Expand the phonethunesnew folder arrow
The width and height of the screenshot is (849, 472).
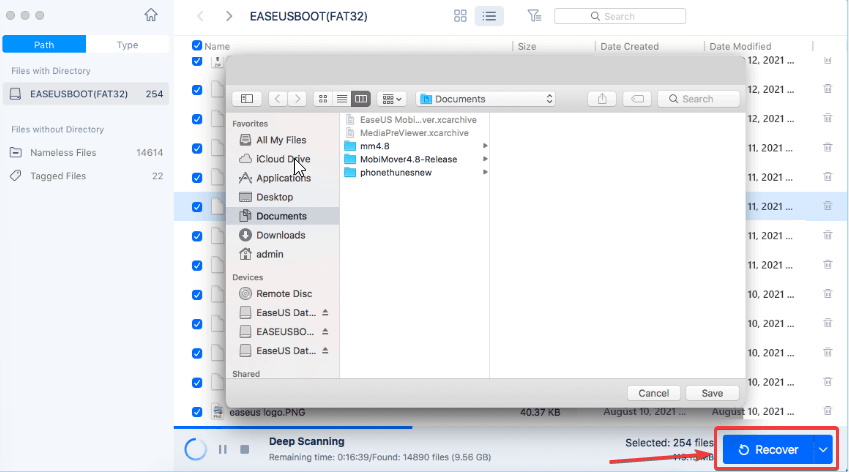[x=485, y=172]
